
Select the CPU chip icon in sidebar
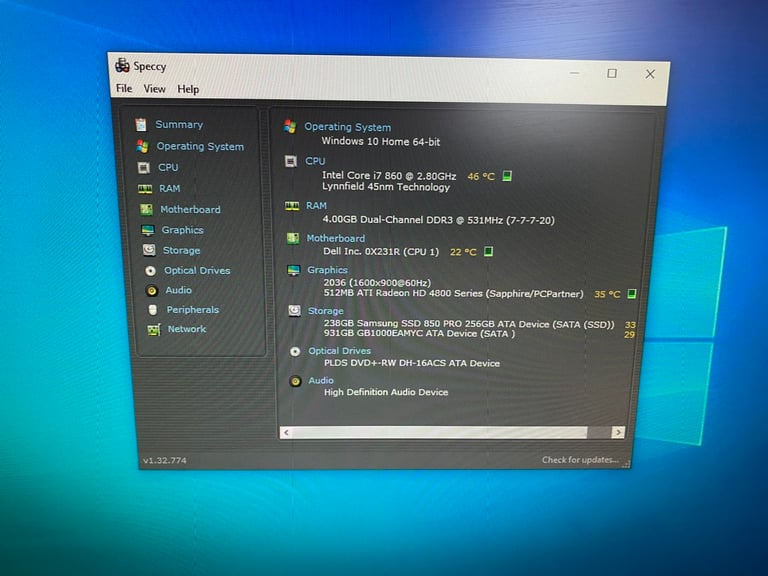tap(144, 168)
